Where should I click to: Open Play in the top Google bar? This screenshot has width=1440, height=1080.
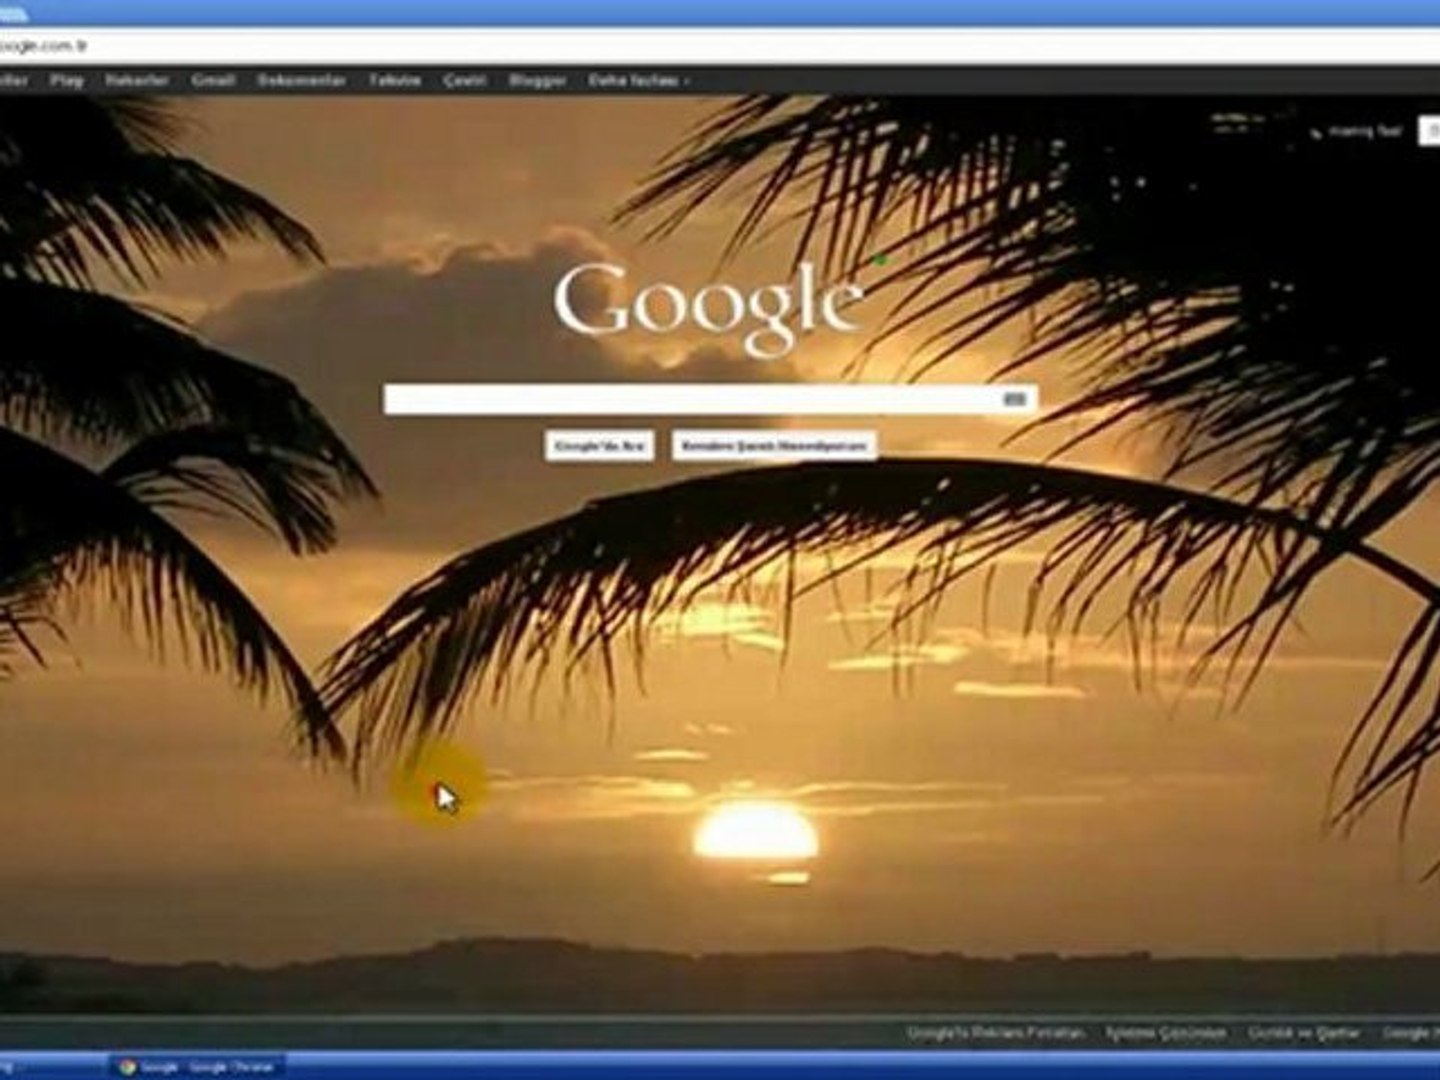(67, 80)
